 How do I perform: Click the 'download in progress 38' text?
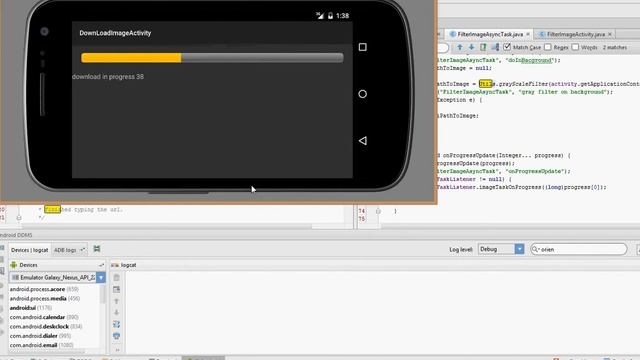click(x=108, y=77)
